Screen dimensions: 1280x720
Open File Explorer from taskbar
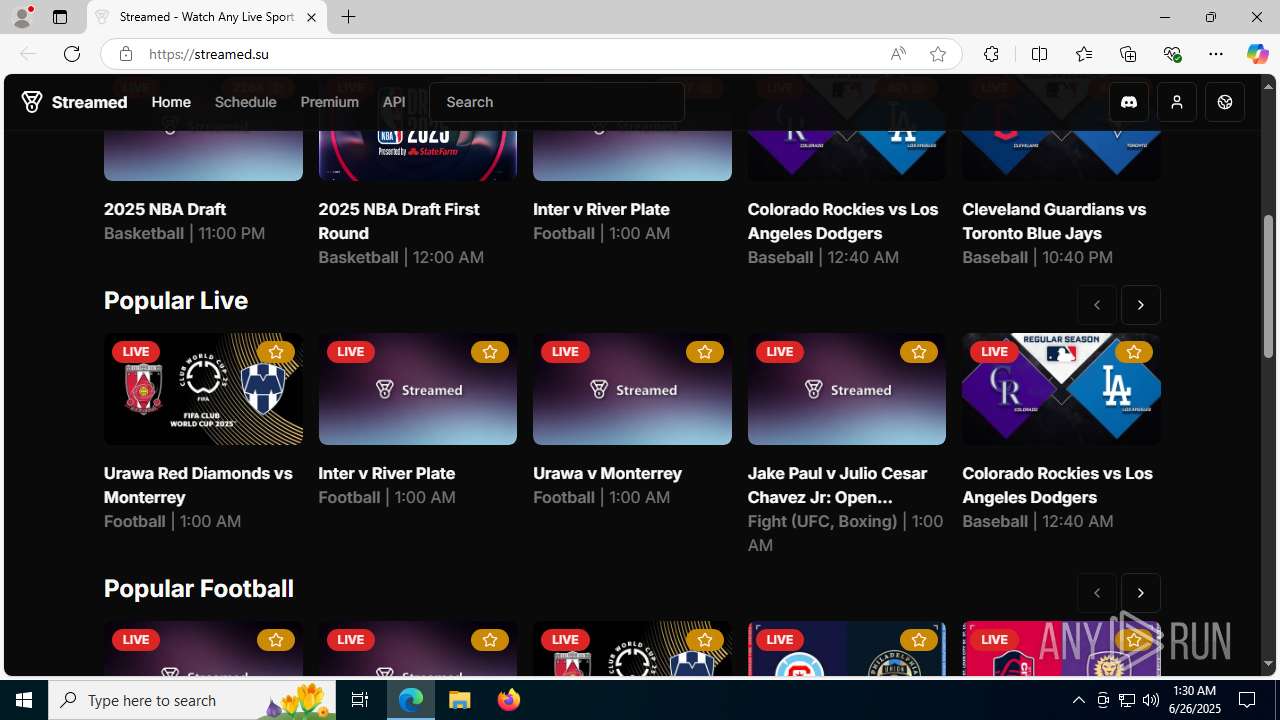tap(460, 700)
